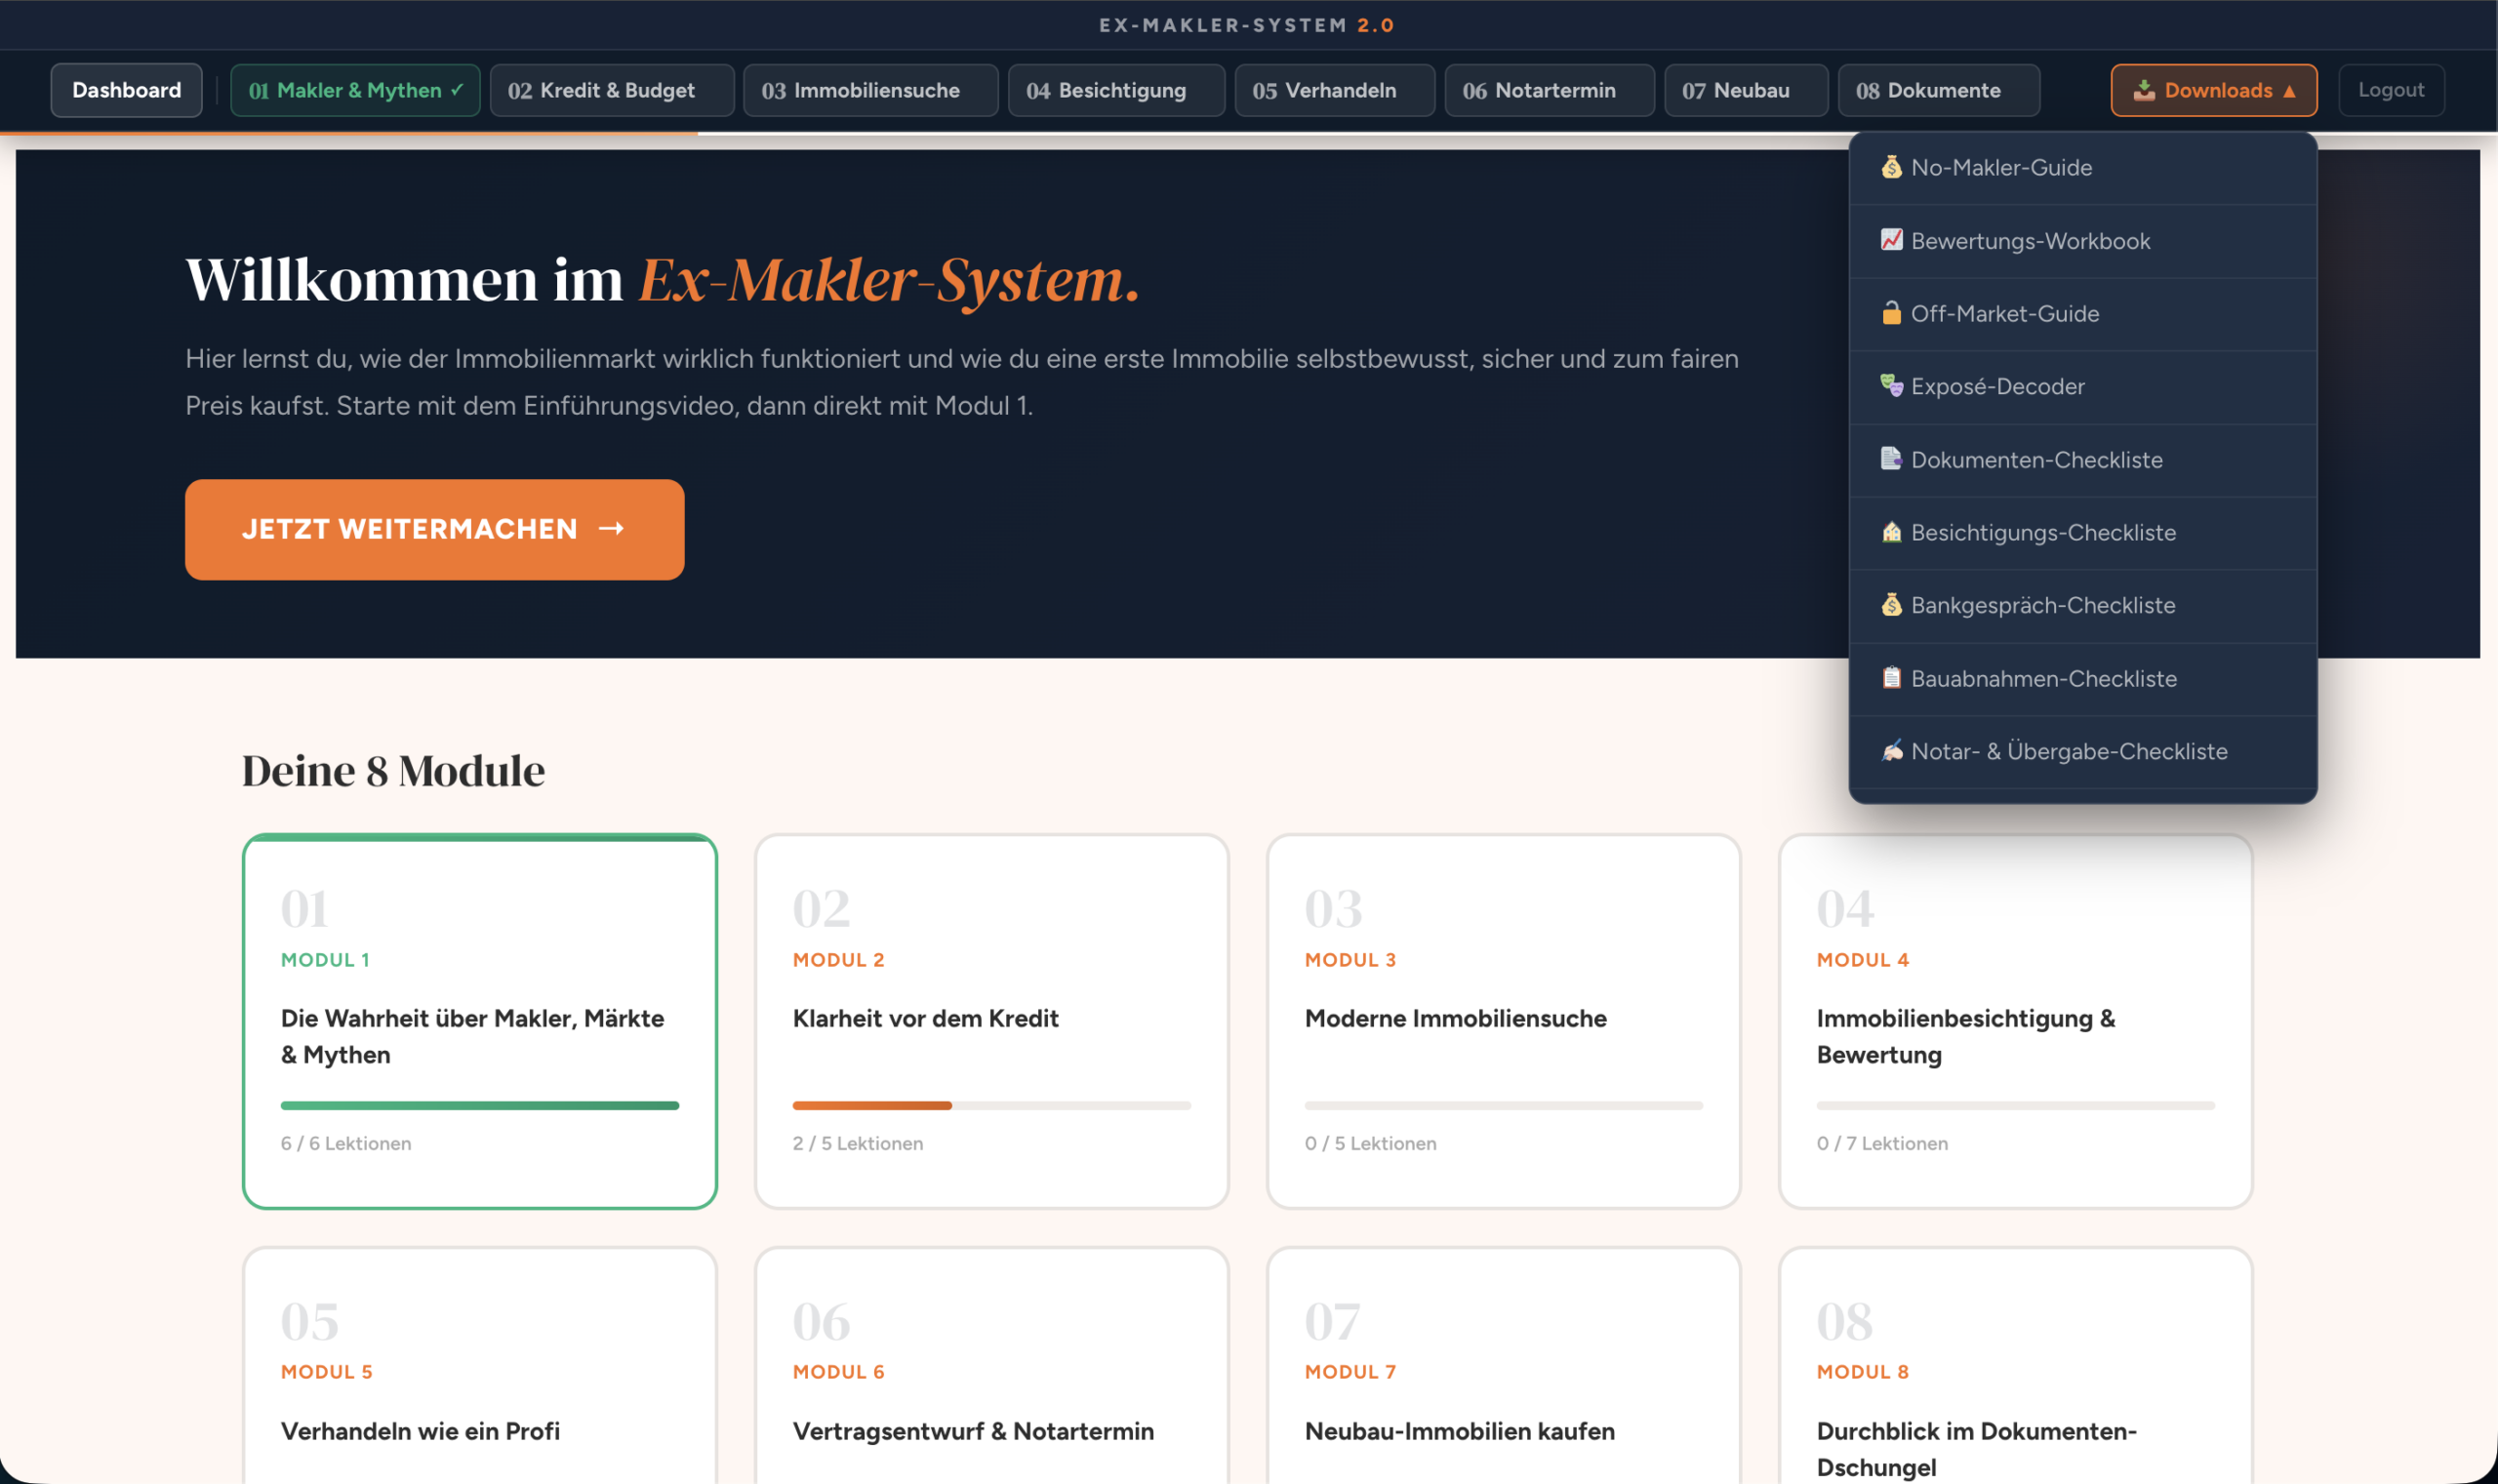This screenshot has height=1484, width=2498.
Task: Click the large 05 number on Modul 5 card
Action: click(310, 1322)
